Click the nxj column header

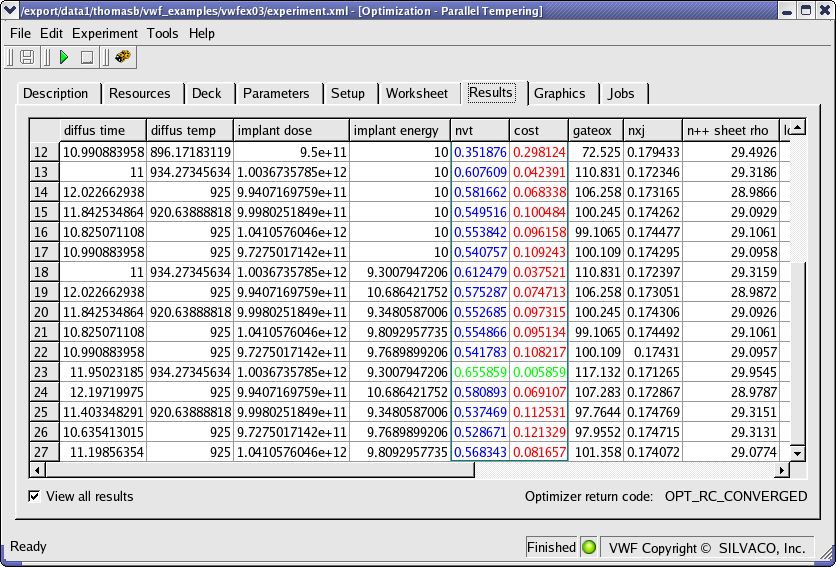click(x=653, y=131)
